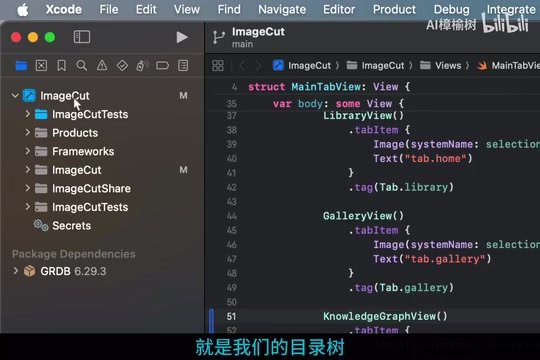Select the Frameworks folder row

(x=102, y=151)
